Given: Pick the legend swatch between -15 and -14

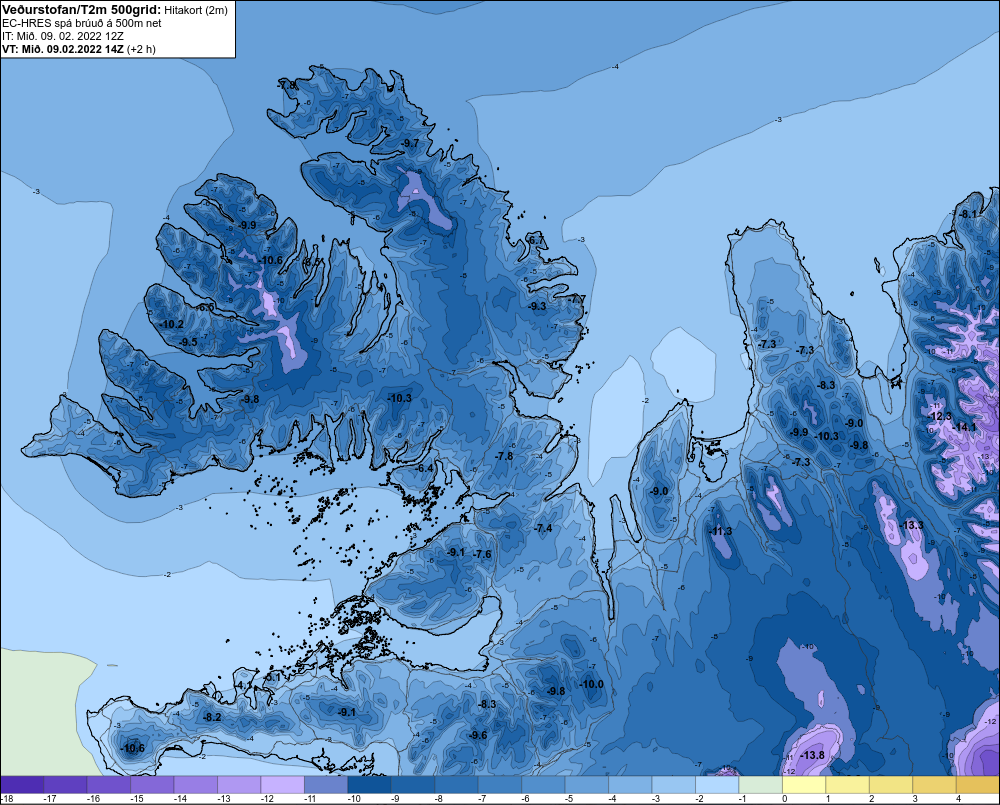Looking at the screenshot, I should [152, 785].
